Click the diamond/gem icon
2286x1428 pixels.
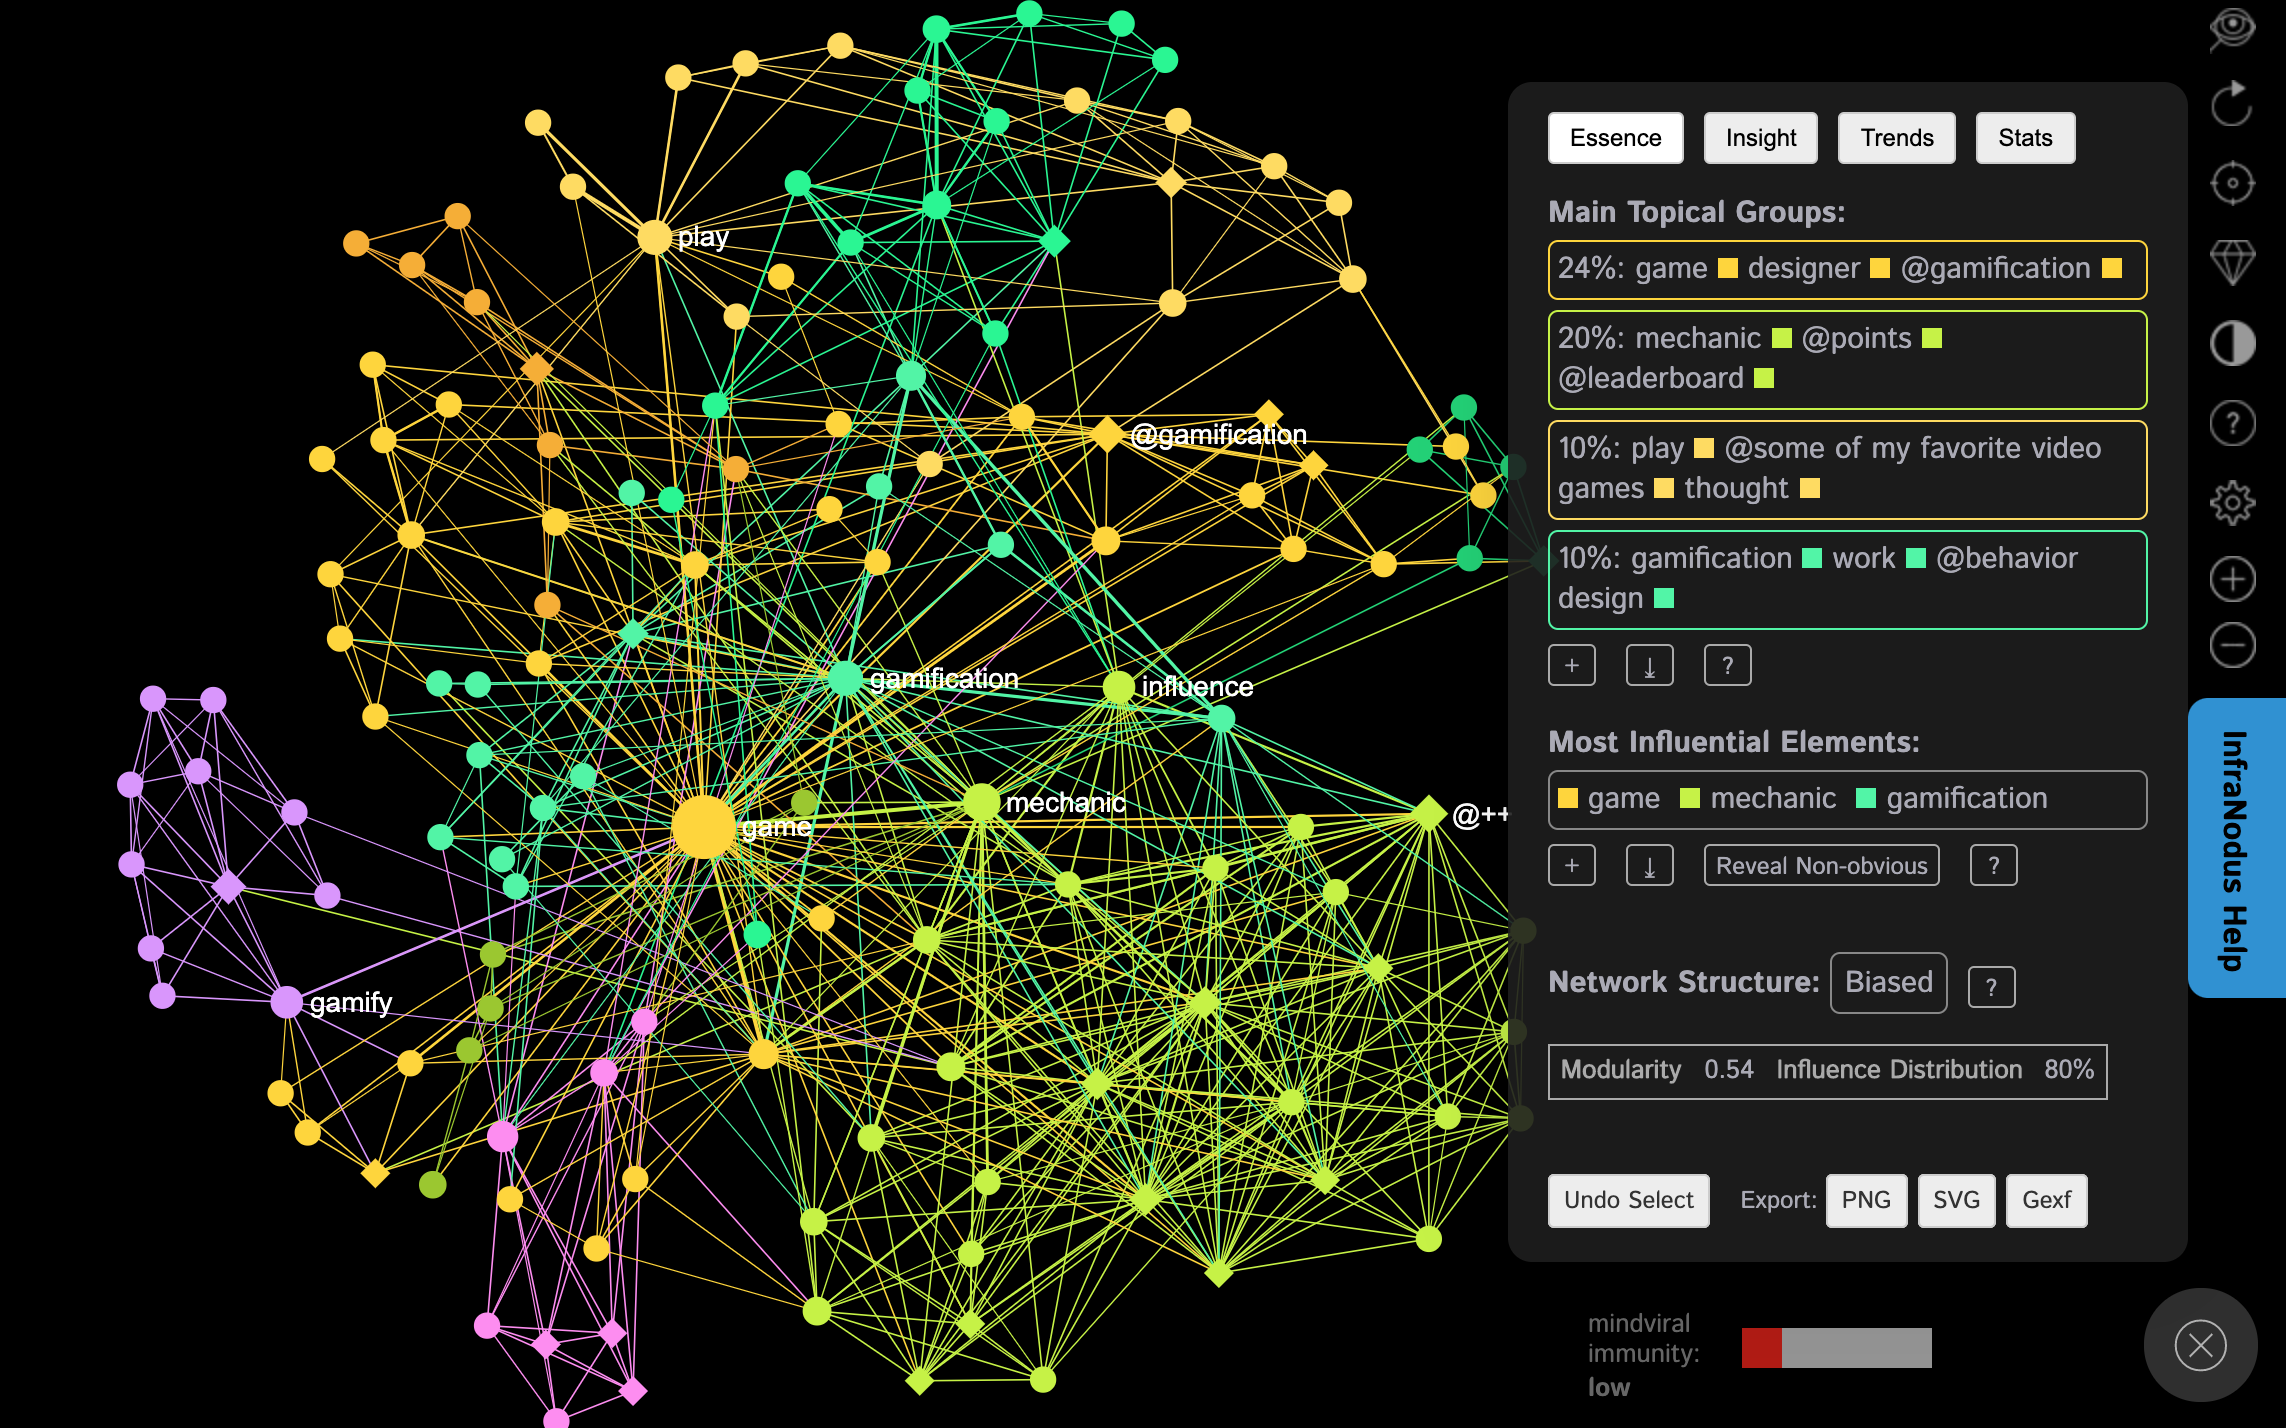[x=2232, y=263]
